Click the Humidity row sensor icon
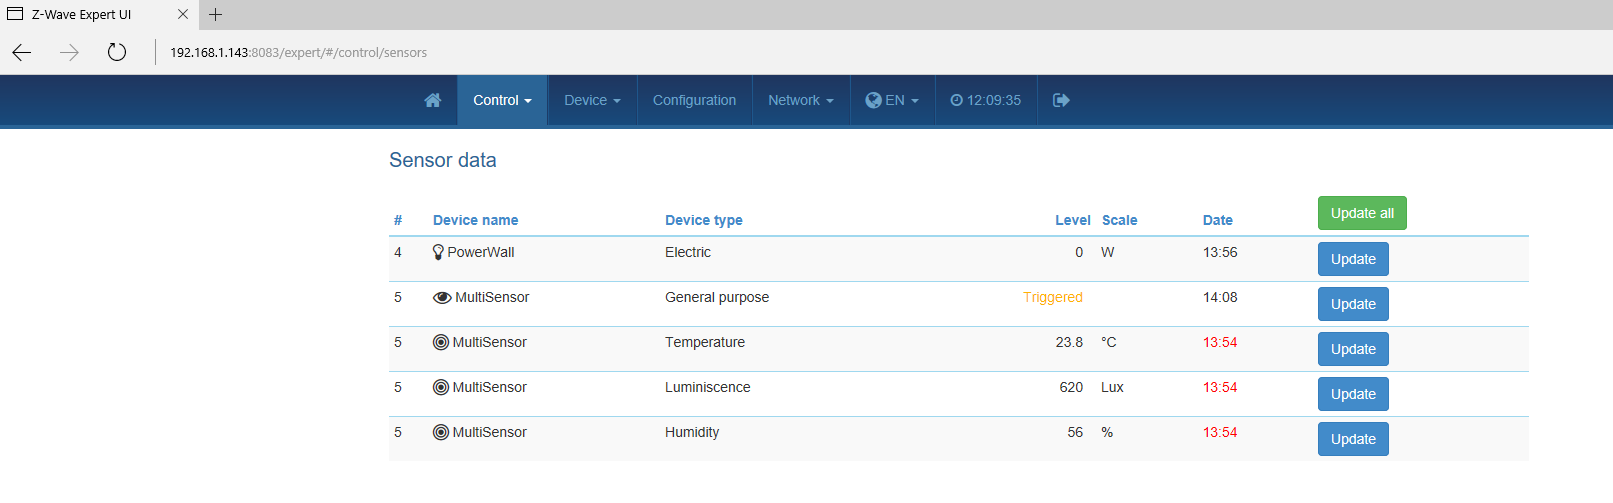1613x503 pixels. (x=441, y=432)
